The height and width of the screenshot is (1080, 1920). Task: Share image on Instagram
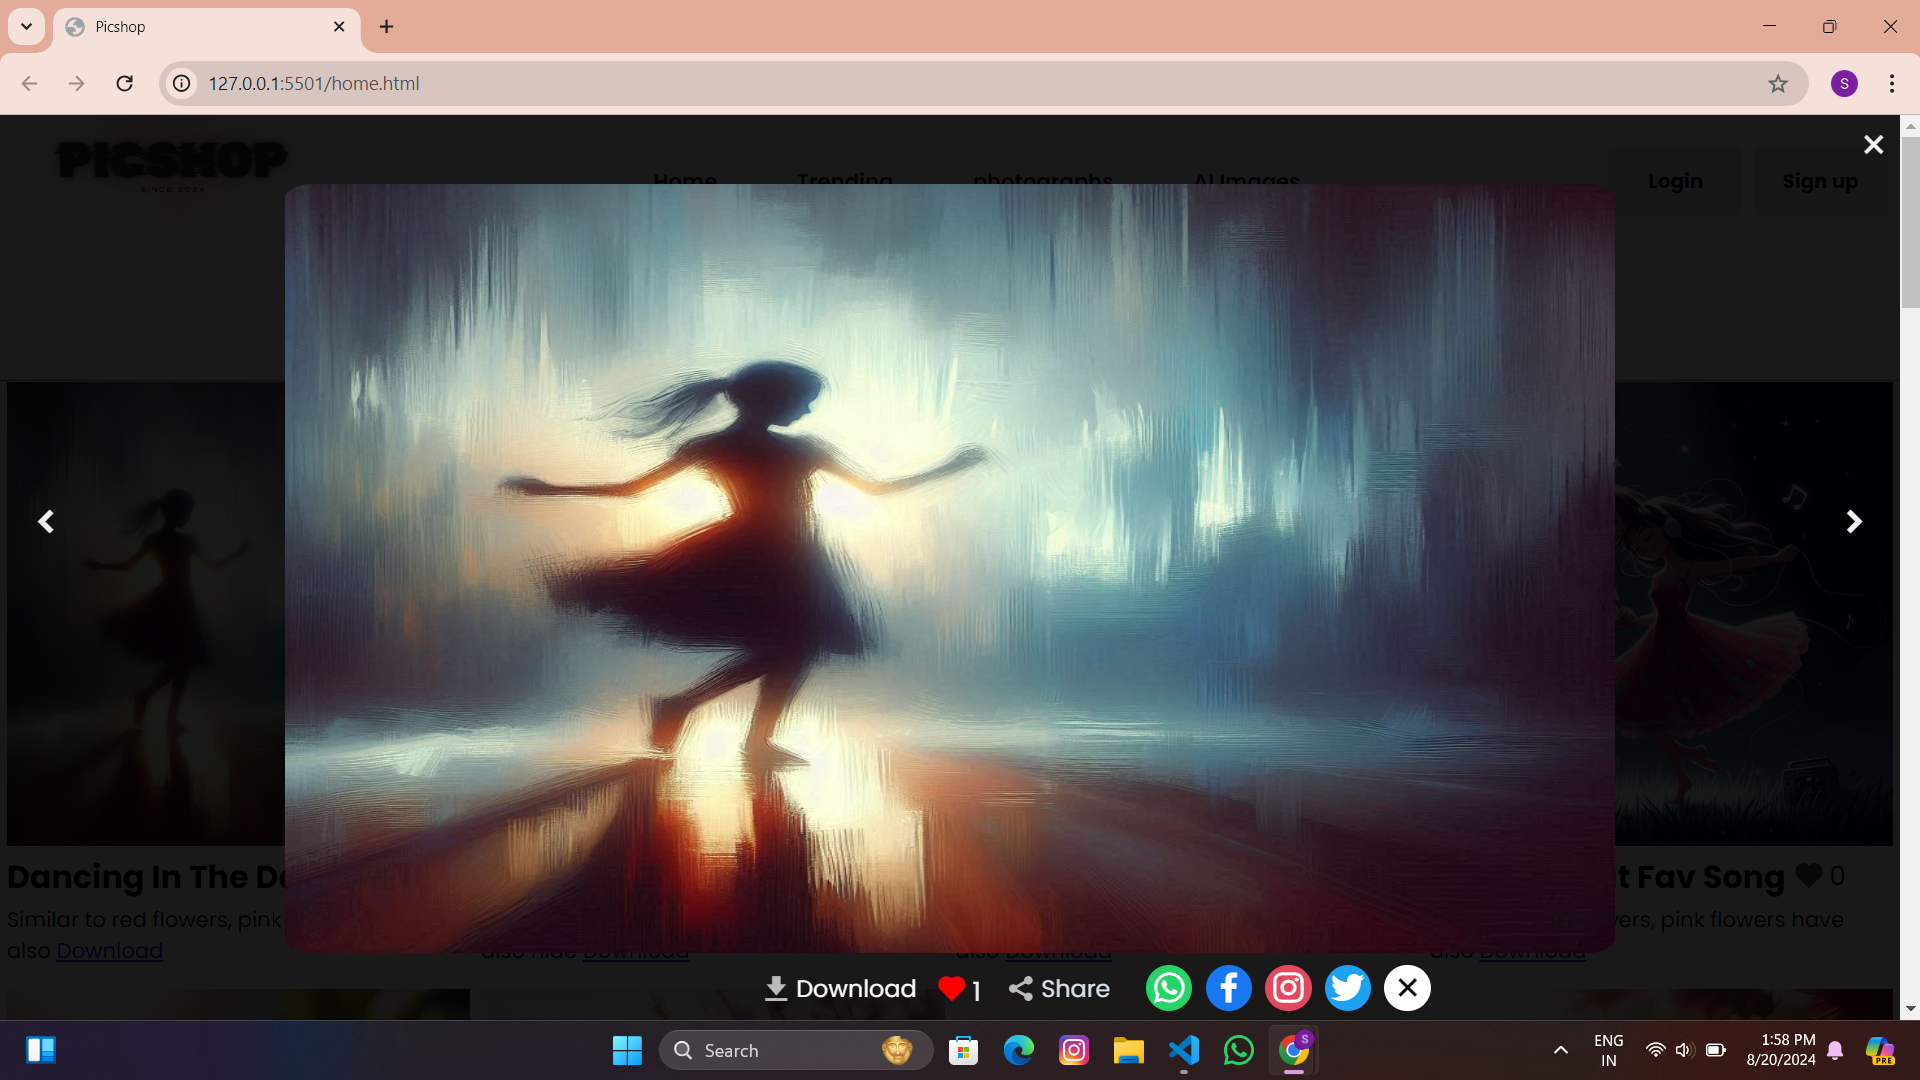pyautogui.click(x=1288, y=988)
